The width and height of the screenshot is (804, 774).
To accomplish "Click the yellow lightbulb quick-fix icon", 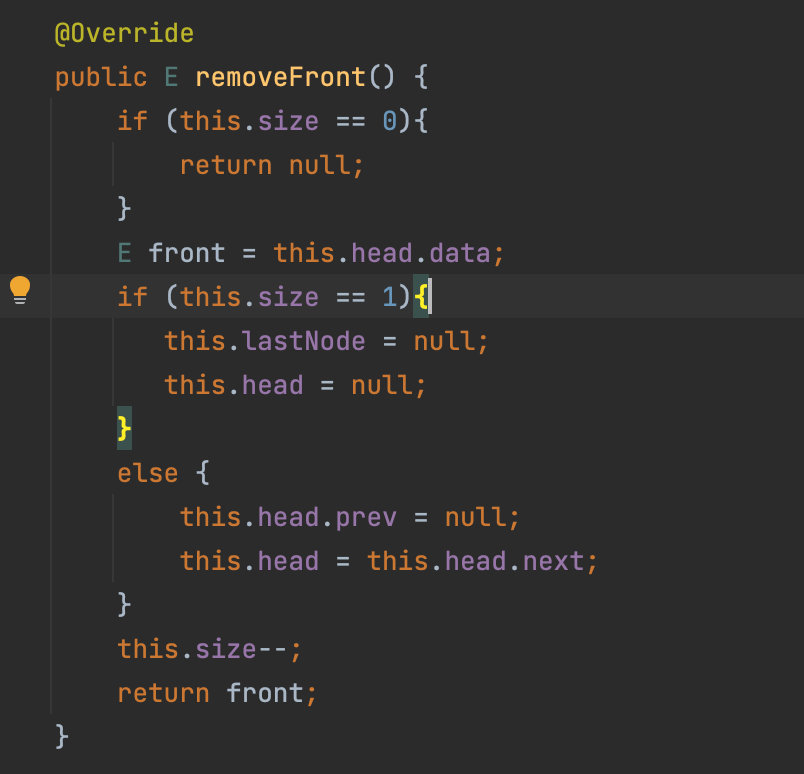I will tap(20, 291).
